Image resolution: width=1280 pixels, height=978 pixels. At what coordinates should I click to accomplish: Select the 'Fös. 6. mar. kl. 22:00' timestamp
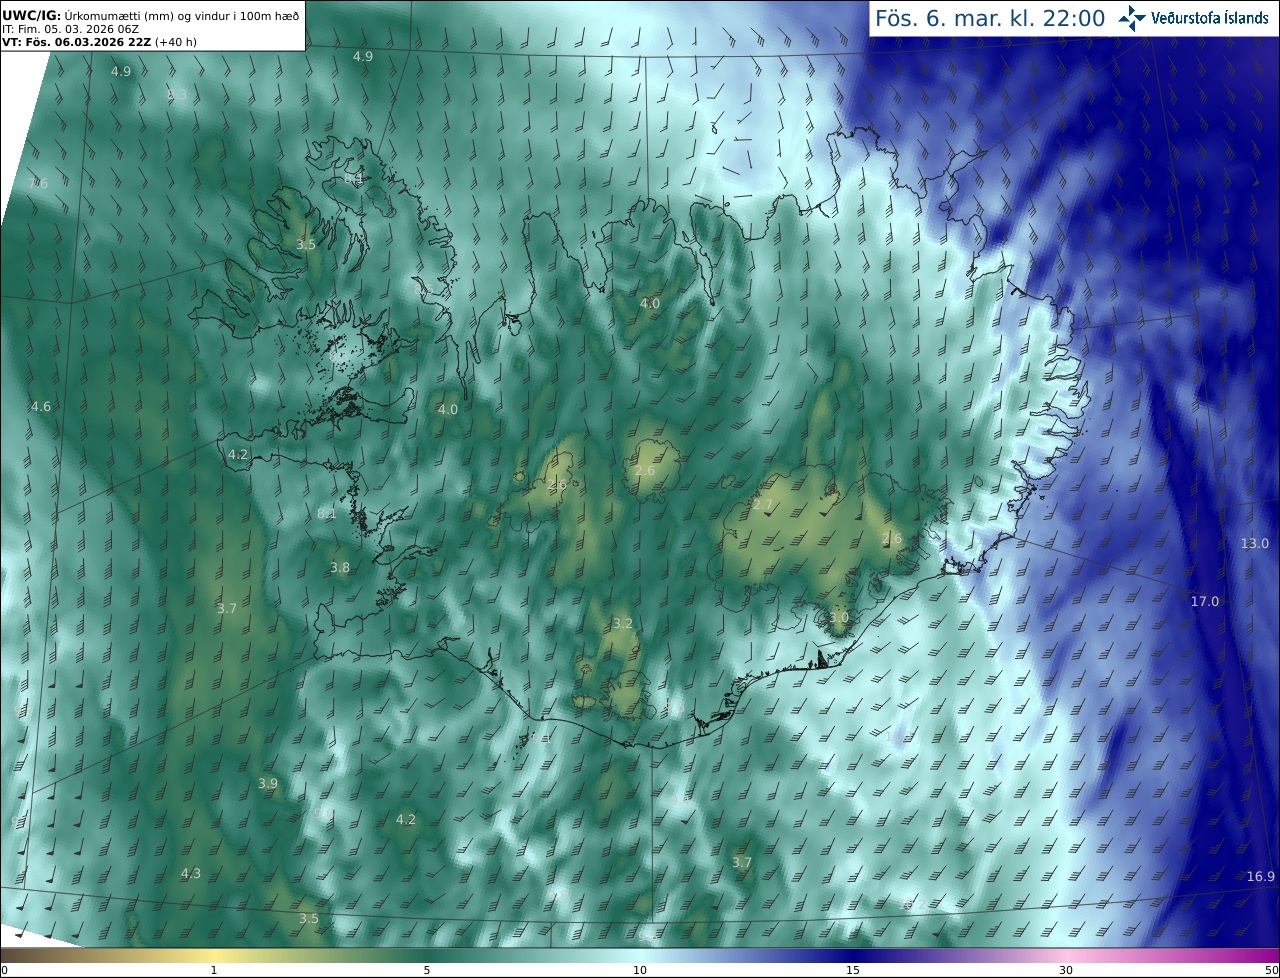[x=990, y=18]
